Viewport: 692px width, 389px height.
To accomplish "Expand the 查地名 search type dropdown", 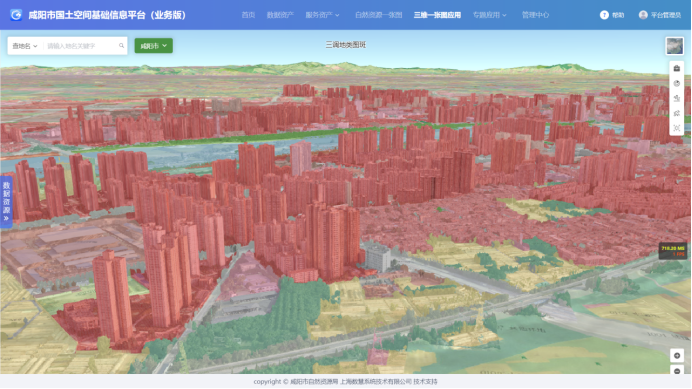I will [x=25, y=46].
